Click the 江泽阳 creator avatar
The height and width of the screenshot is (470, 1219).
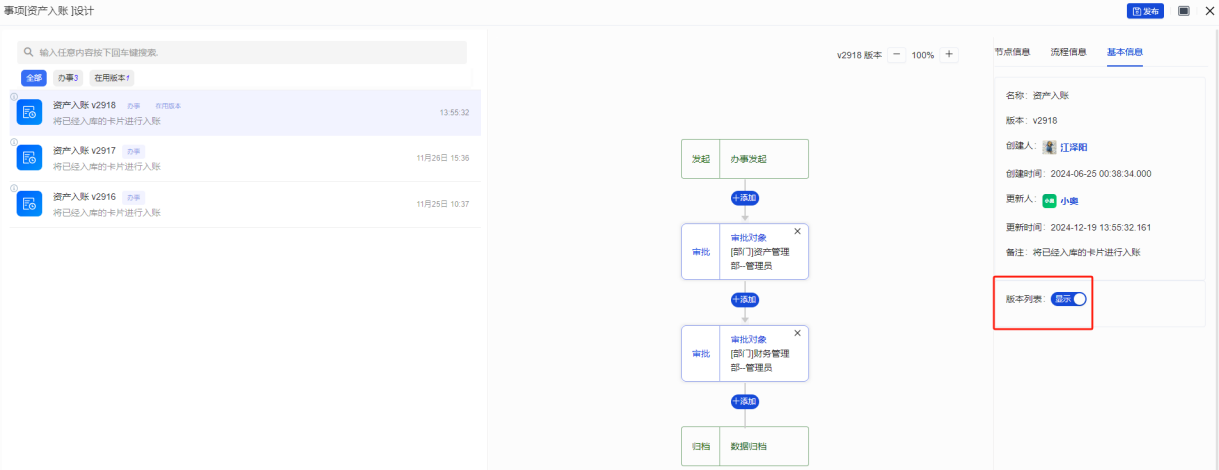1049,147
